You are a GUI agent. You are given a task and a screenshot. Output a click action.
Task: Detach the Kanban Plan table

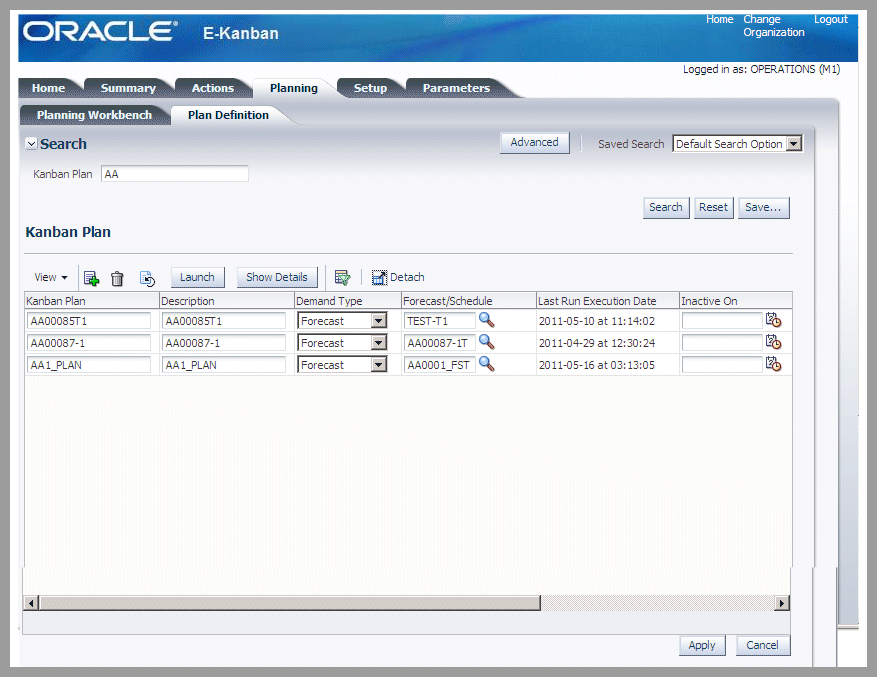(x=398, y=277)
